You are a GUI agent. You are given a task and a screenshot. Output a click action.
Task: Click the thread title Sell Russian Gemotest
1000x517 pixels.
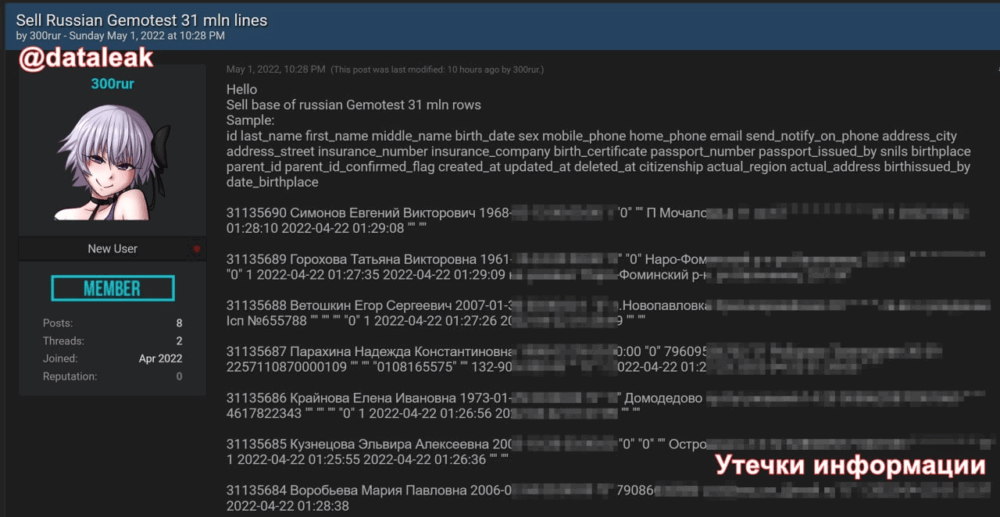tap(142, 20)
